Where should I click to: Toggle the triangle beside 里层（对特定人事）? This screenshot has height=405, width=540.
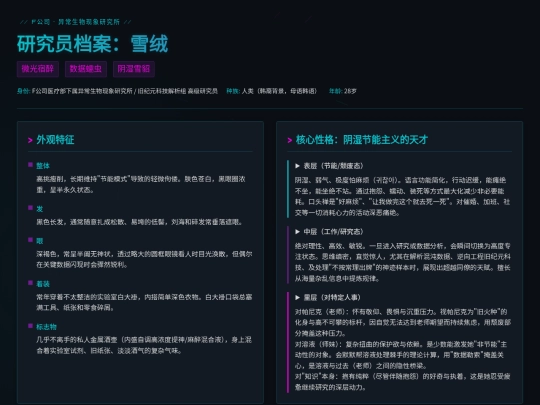(x=298, y=298)
